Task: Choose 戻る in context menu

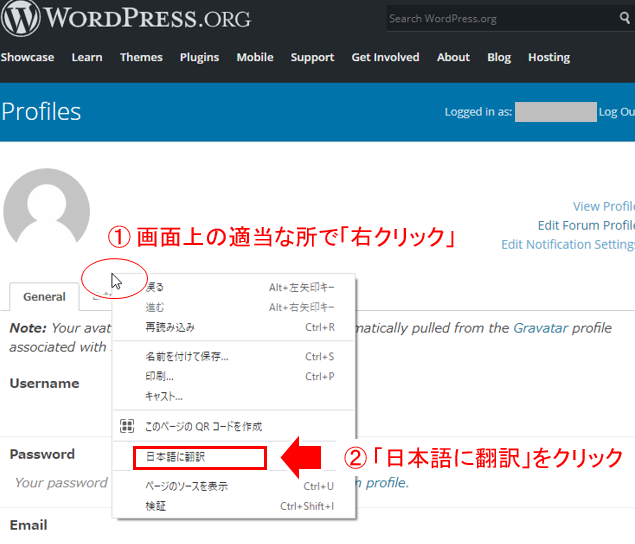Action: (x=234, y=287)
